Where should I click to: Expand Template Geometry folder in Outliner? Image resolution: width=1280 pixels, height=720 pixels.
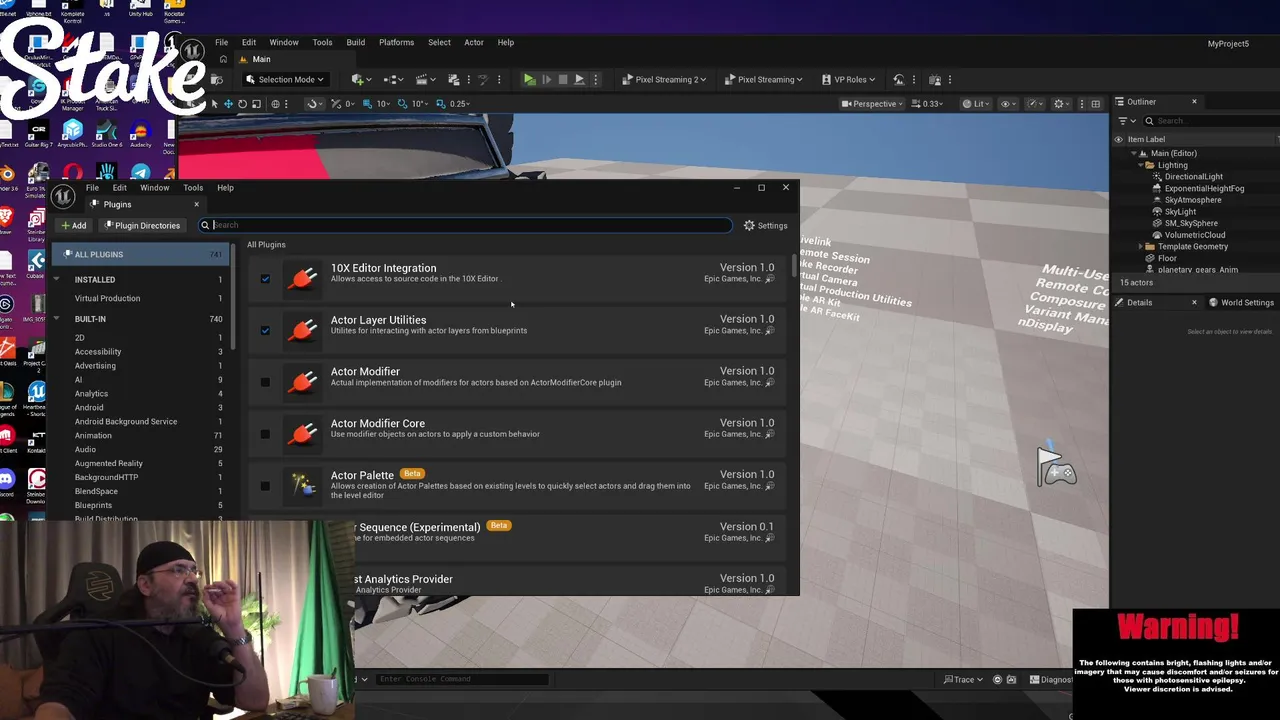pyautogui.click(x=1141, y=247)
